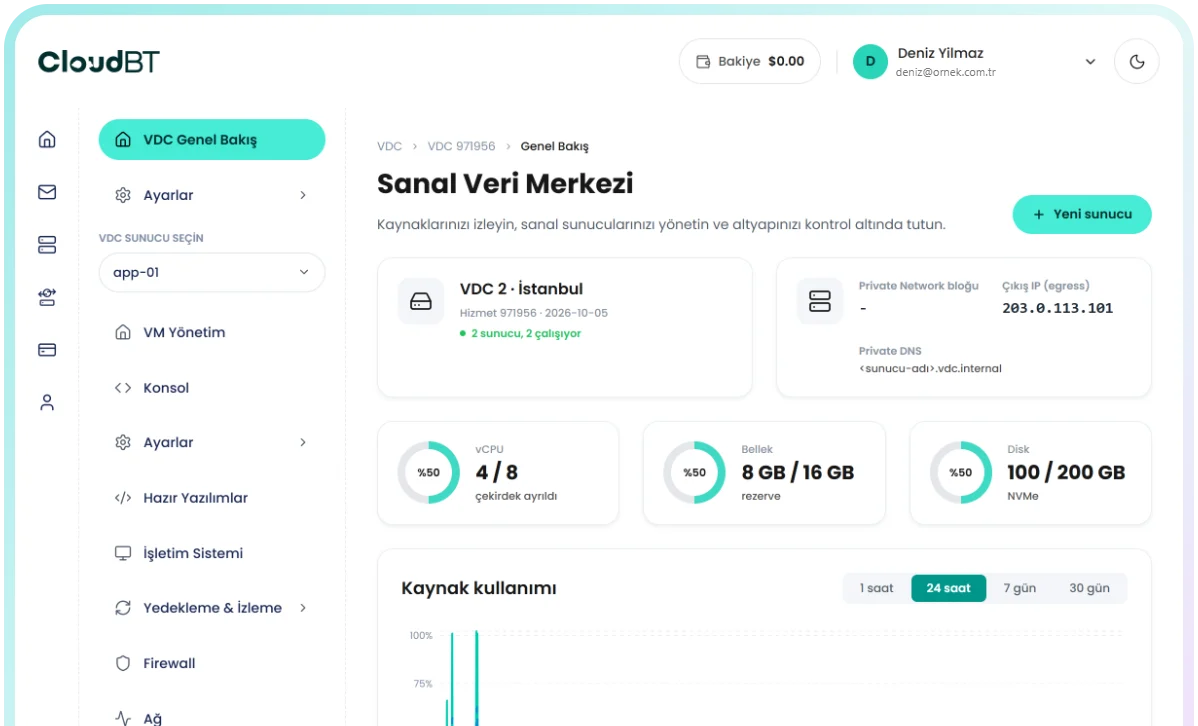Click the '8 GB / 16 GB' memory value
This screenshot has height=726, width=1198.
coord(798,472)
